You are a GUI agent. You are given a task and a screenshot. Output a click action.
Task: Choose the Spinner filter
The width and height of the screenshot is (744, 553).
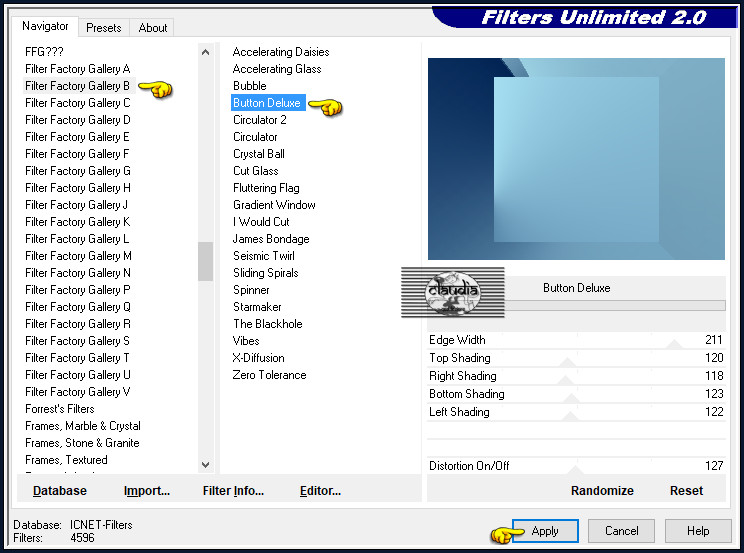(251, 290)
